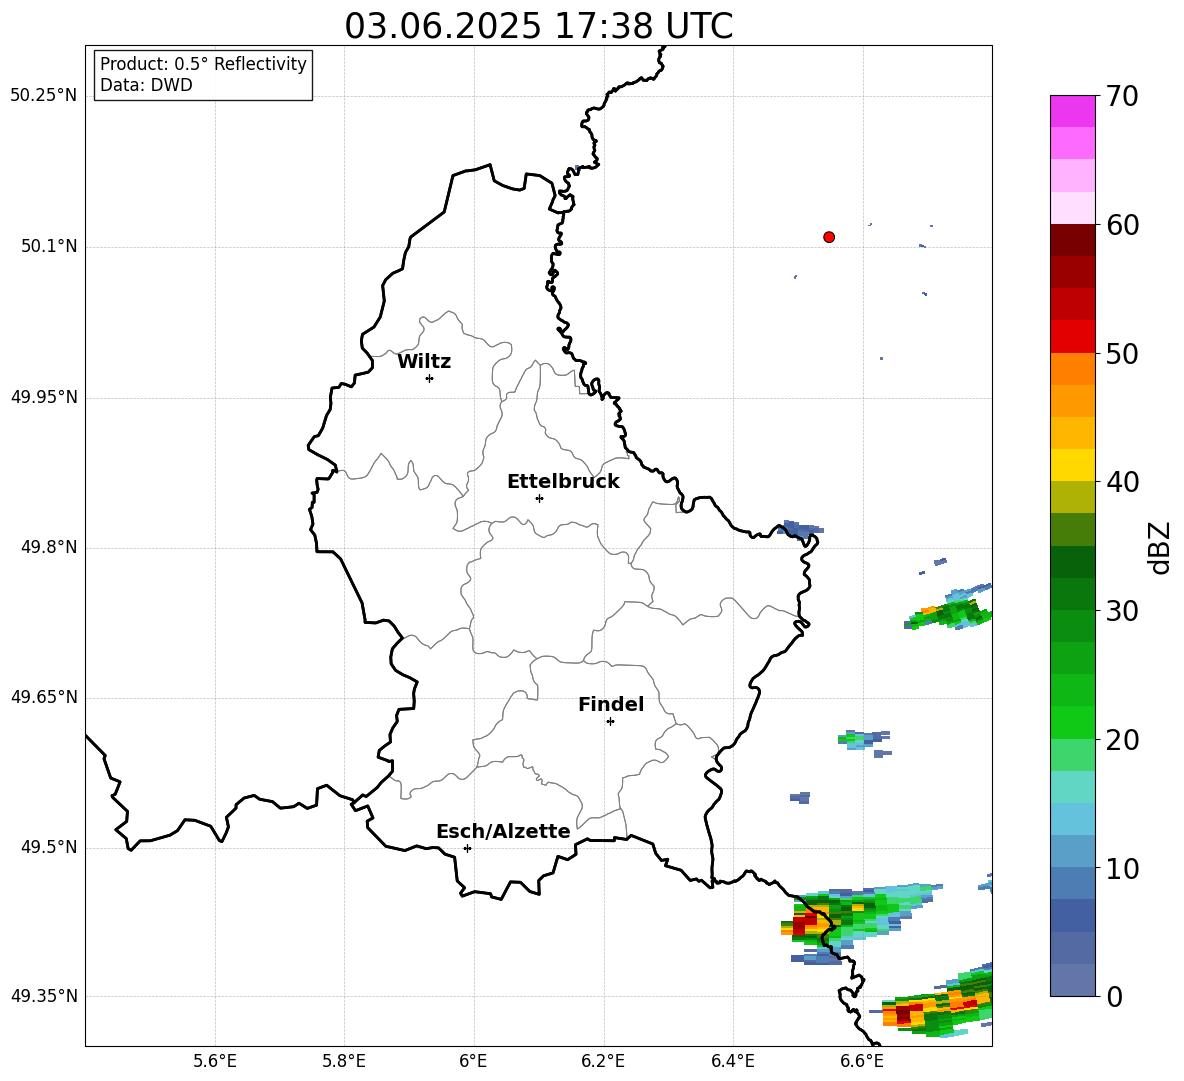The width and height of the screenshot is (1184, 1081).
Task: Click the title 03.06.2025 17:38 UTC
Action: coord(538,26)
